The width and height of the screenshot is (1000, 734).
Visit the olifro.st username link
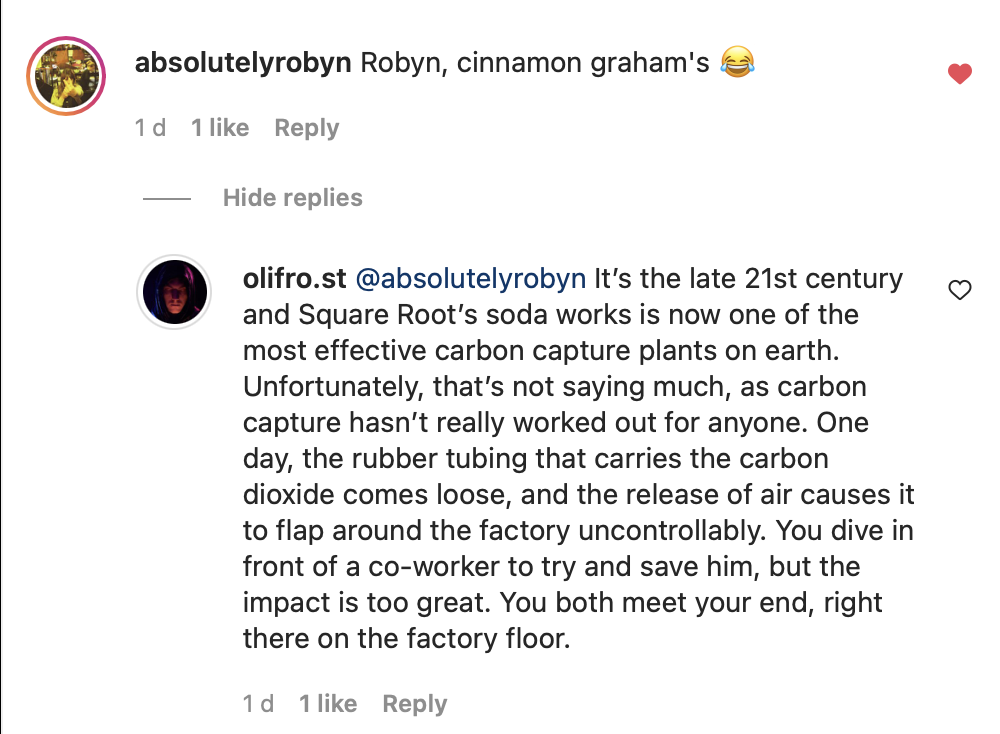(x=294, y=278)
